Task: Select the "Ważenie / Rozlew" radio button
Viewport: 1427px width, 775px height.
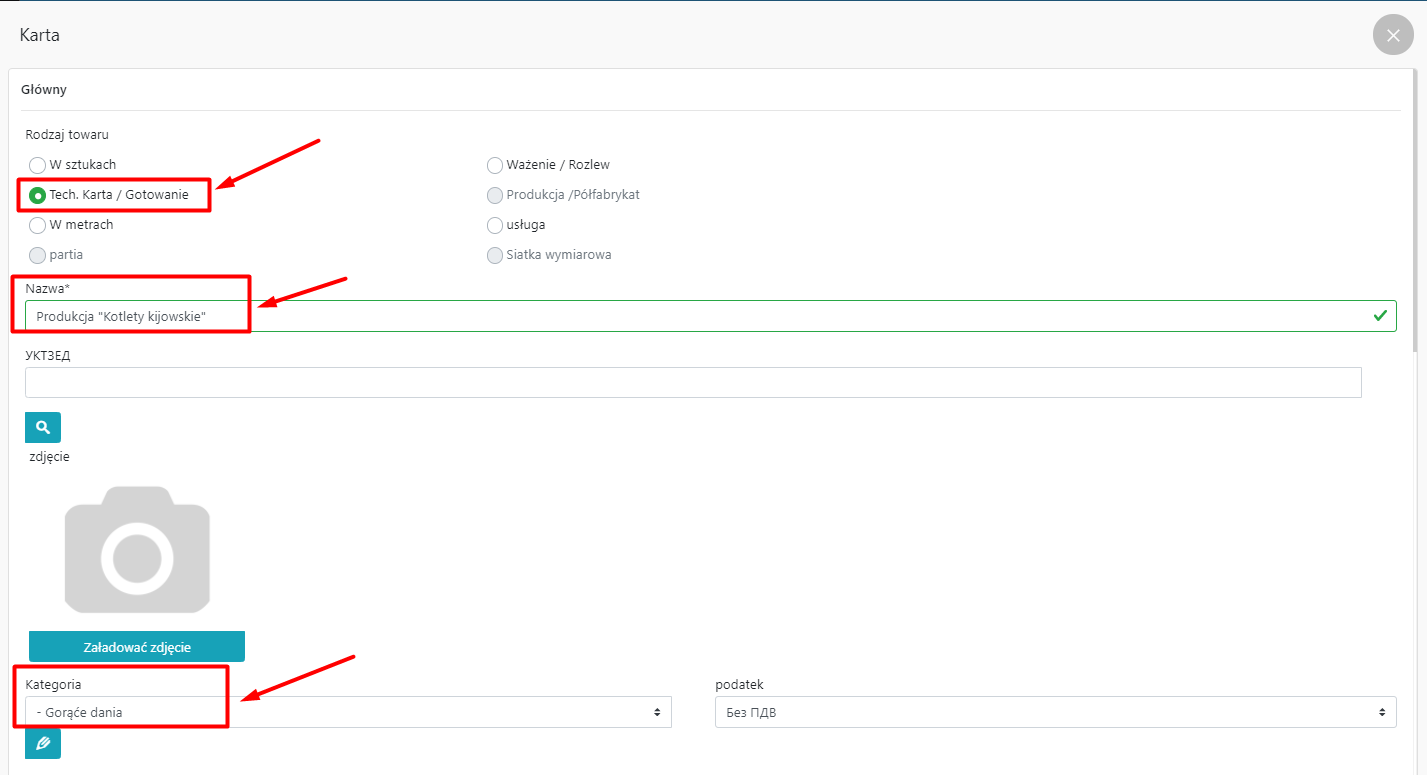Action: tap(494, 165)
